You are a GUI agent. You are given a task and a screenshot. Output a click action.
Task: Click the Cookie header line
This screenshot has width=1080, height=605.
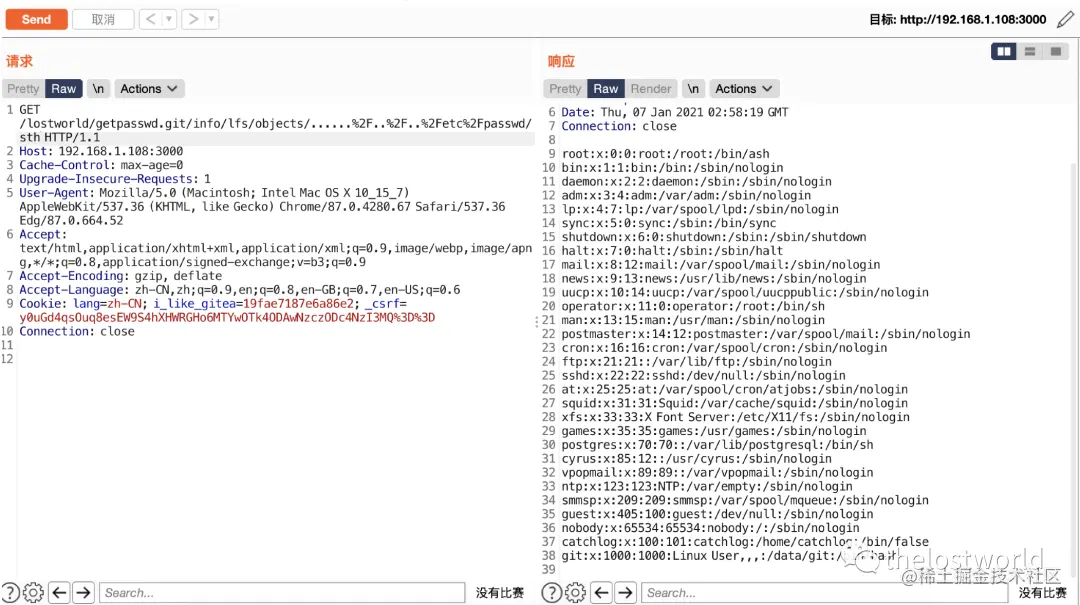tap(227, 310)
